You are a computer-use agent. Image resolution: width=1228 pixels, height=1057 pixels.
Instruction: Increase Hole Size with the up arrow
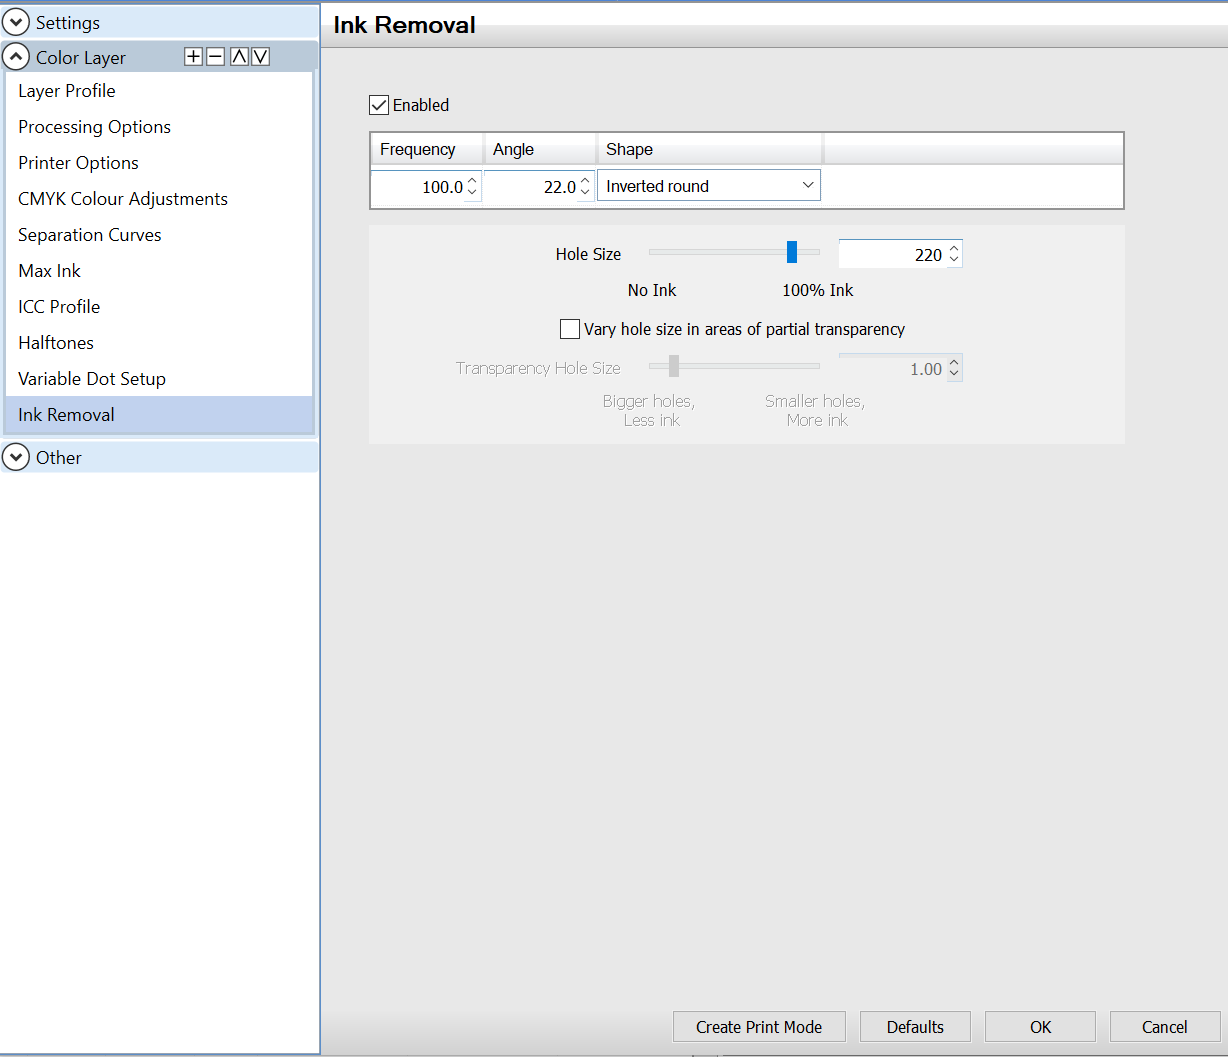pyautogui.click(x=954, y=249)
